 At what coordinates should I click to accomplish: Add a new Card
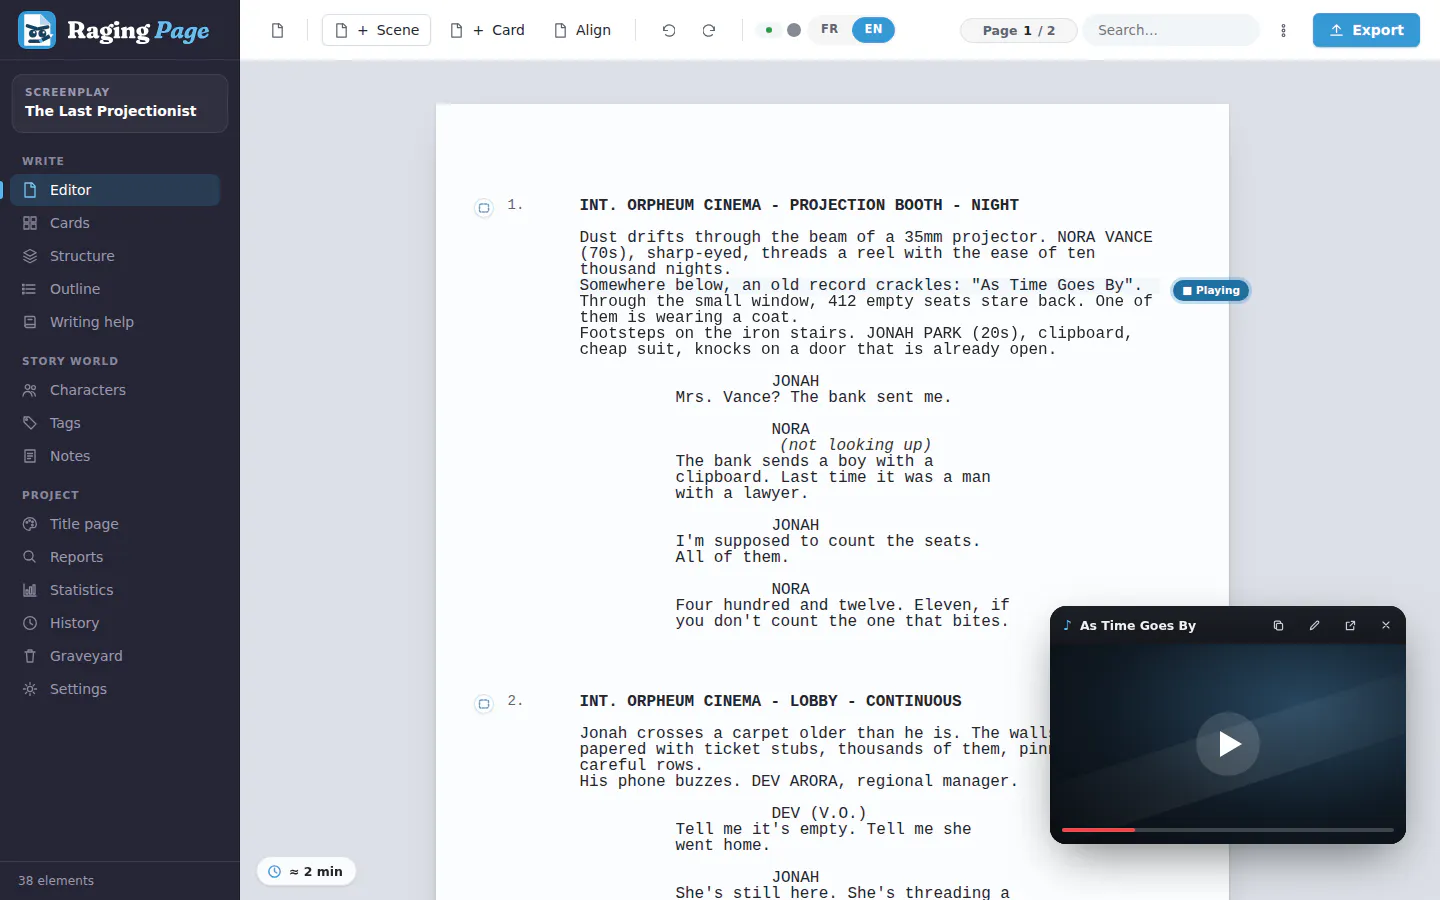pos(487,30)
